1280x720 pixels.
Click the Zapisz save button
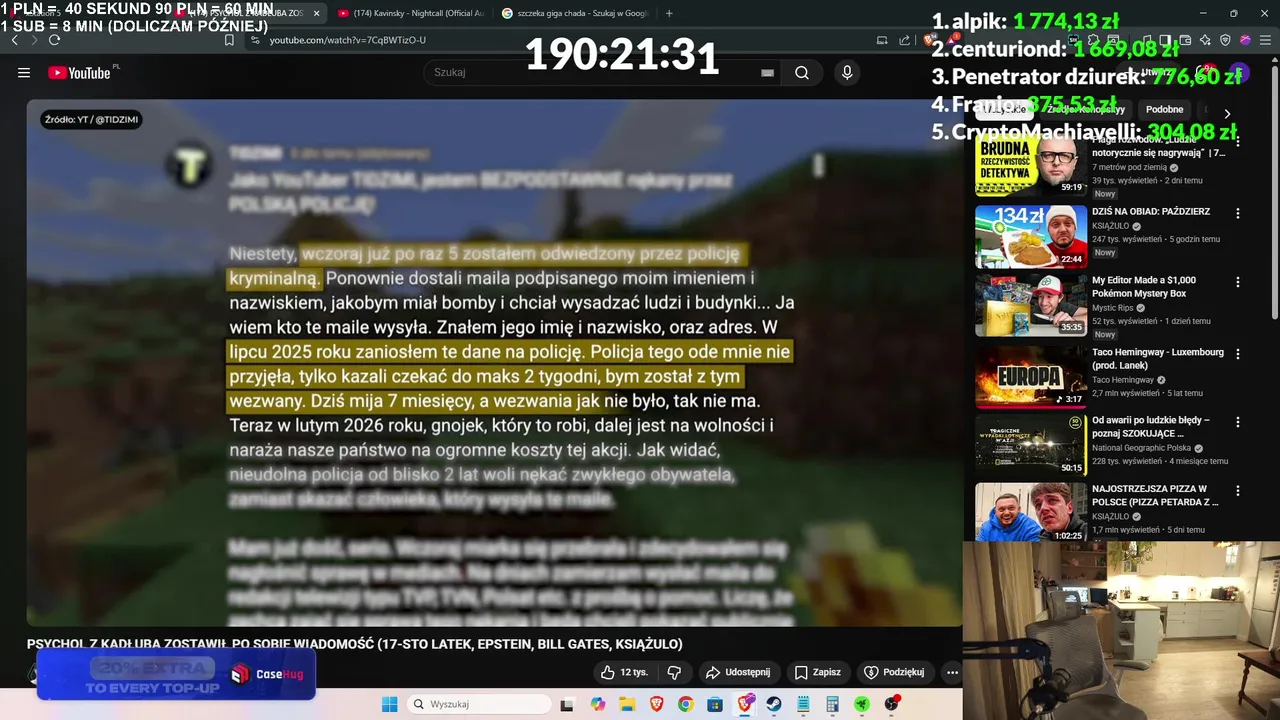pos(817,672)
